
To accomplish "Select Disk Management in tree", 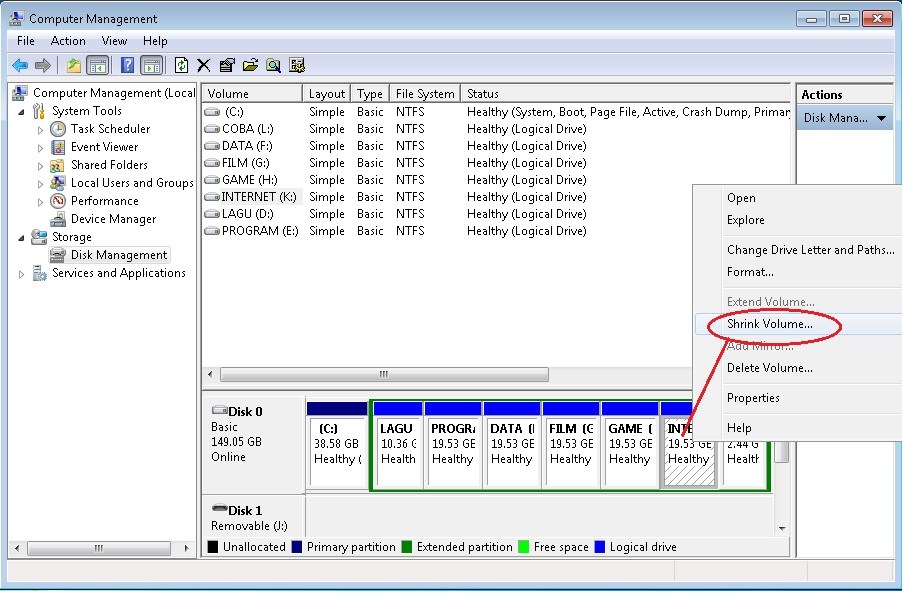I will tap(110, 255).
